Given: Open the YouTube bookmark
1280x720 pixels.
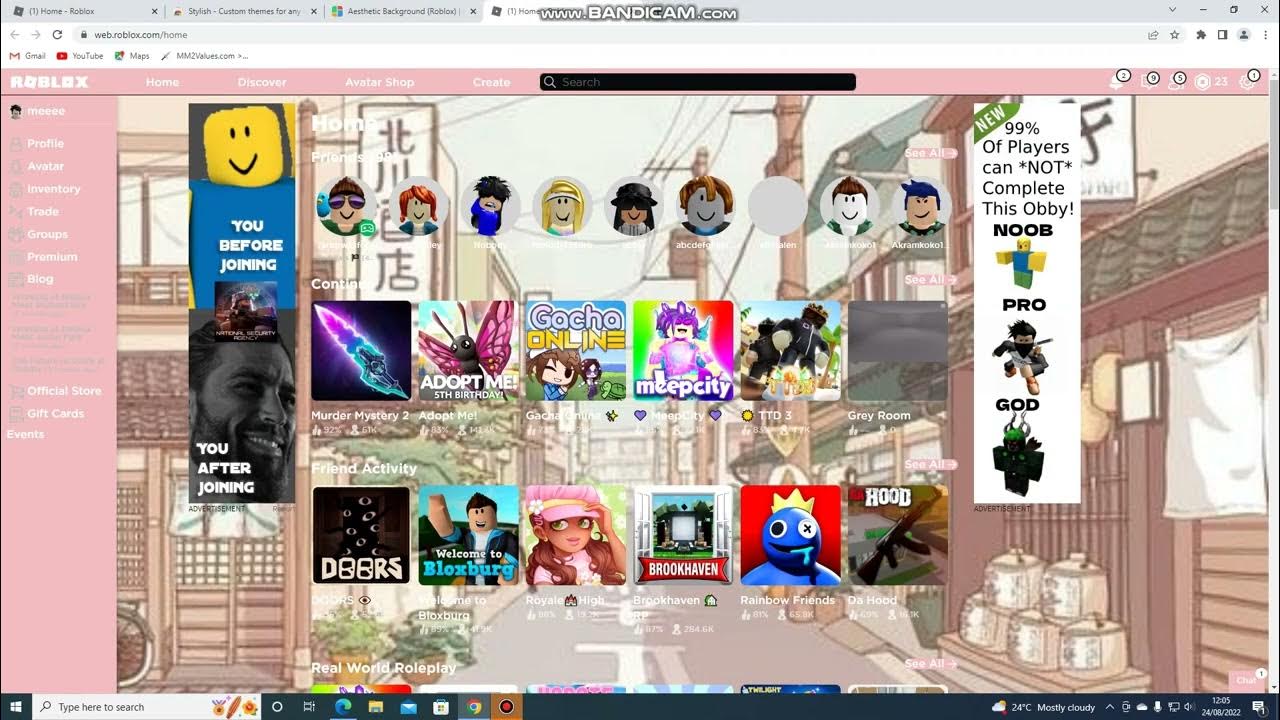Looking at the screenshot, I should coord(80,56).
